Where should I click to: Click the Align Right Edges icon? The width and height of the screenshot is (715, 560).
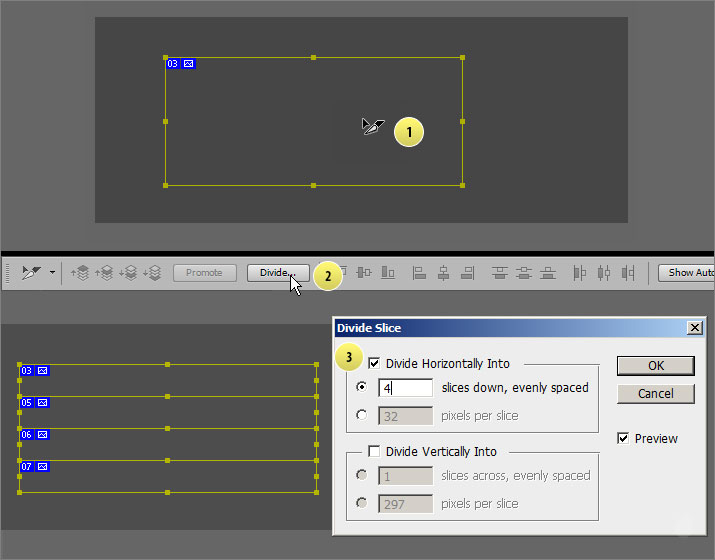467,272
